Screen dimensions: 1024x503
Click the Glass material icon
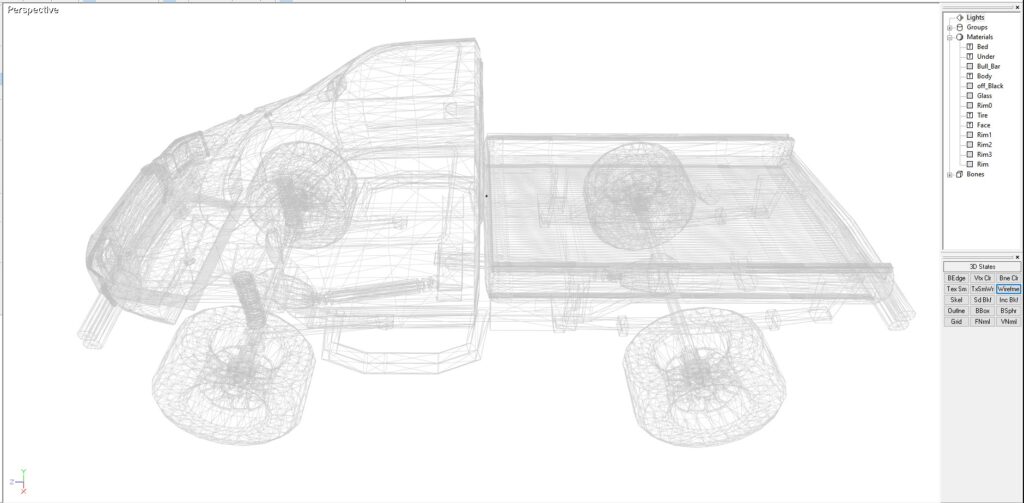pos(969,96)
